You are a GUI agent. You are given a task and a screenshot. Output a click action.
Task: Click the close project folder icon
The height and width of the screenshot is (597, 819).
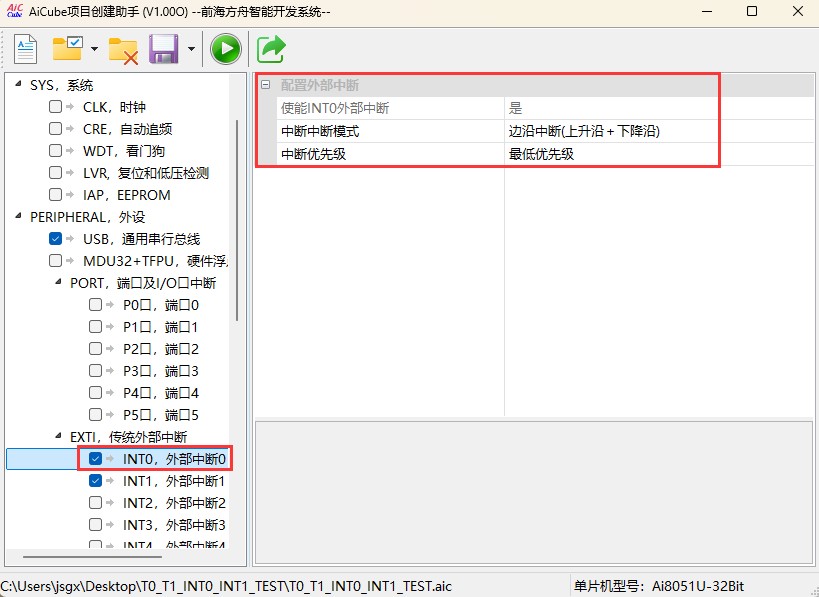coord(123,51)
